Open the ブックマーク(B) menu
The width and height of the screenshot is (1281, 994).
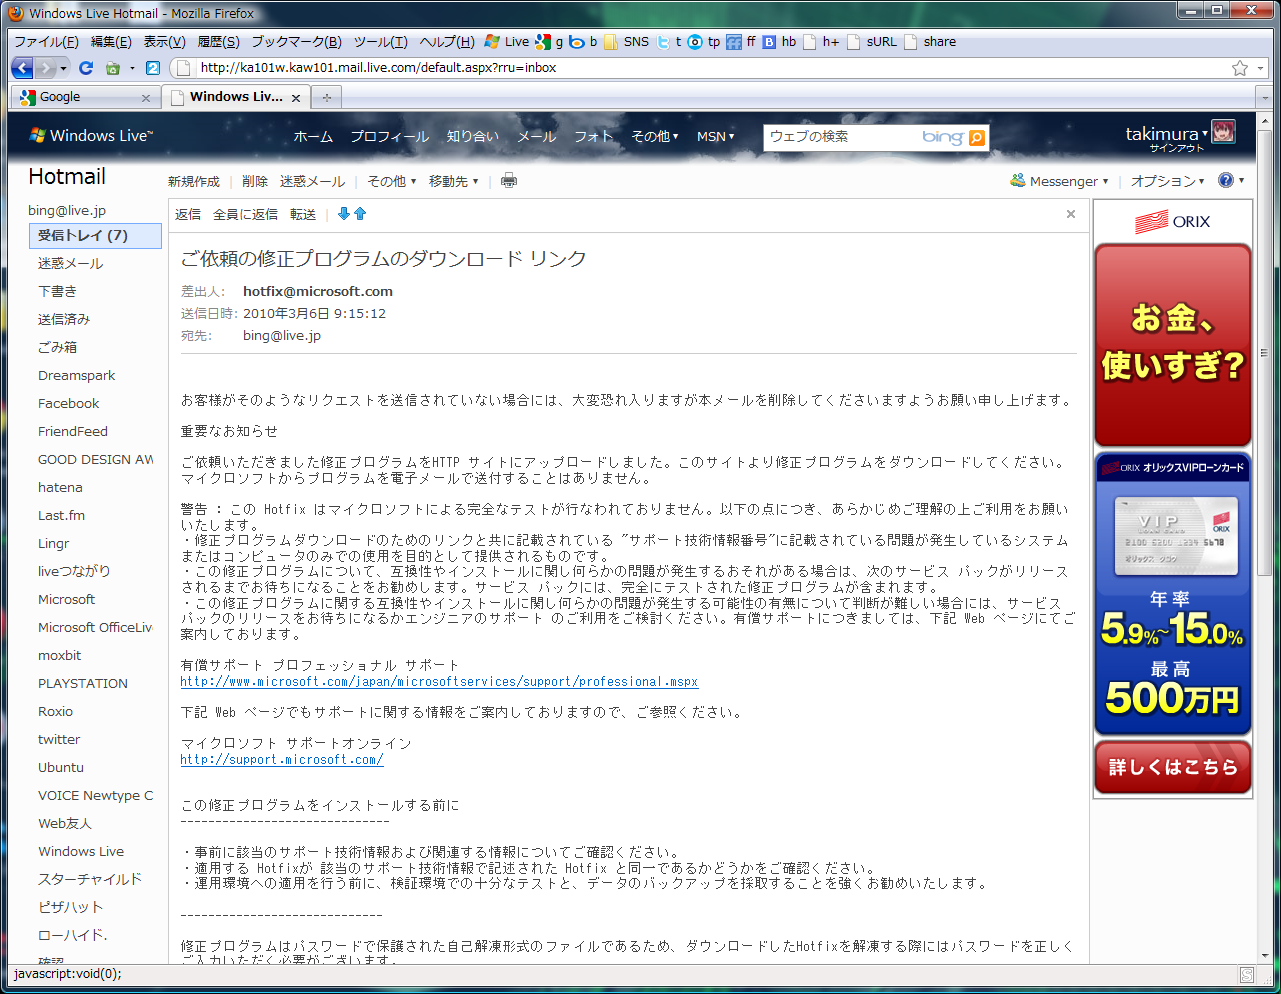[296, 42]
